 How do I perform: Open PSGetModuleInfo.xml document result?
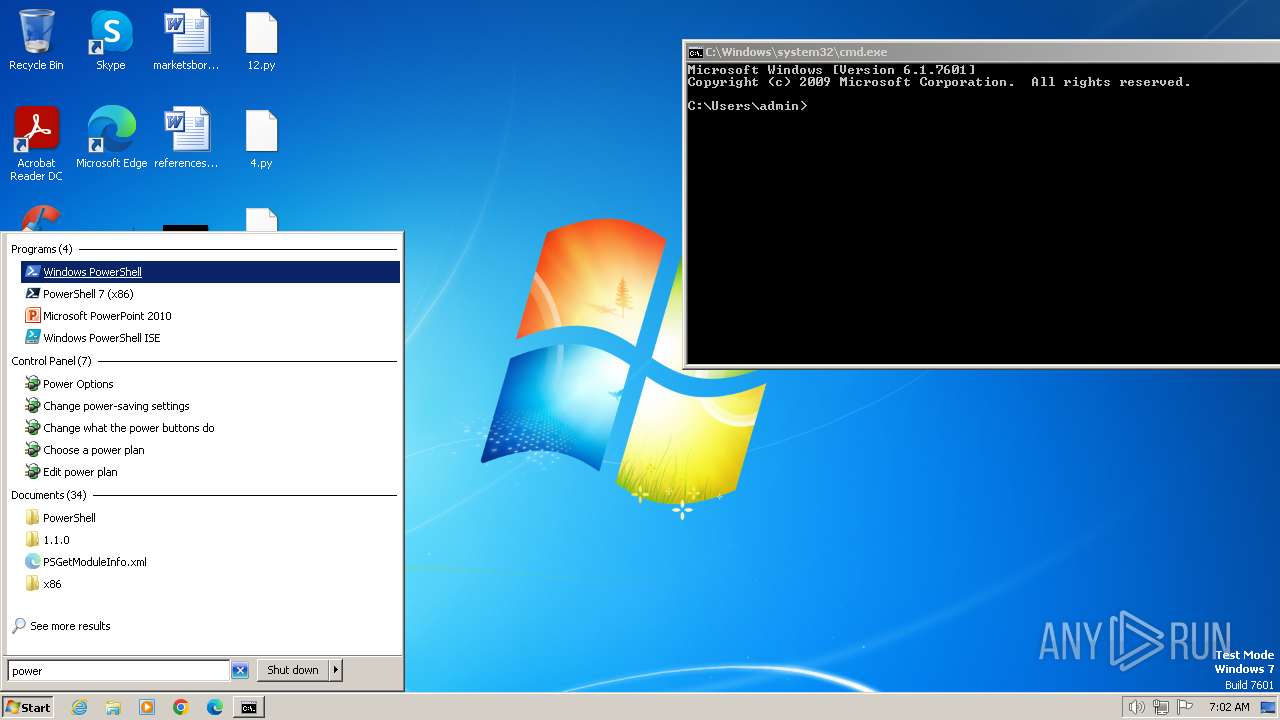click(x=210, y=562)
